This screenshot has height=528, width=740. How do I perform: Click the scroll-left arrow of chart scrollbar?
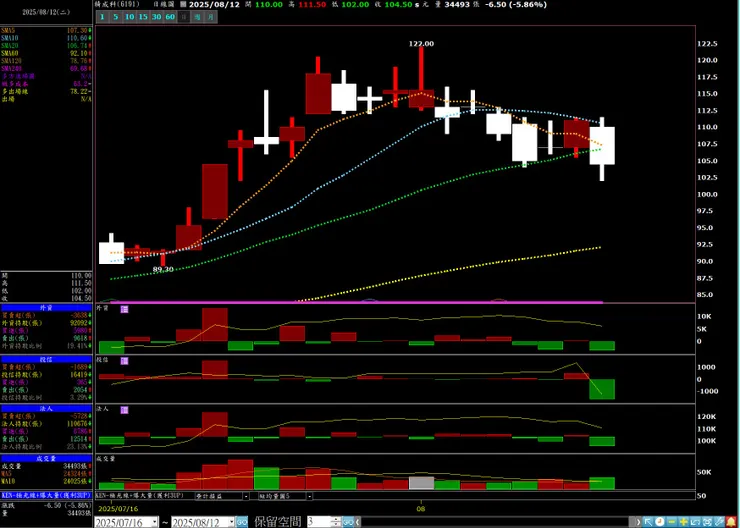[357, 522]
